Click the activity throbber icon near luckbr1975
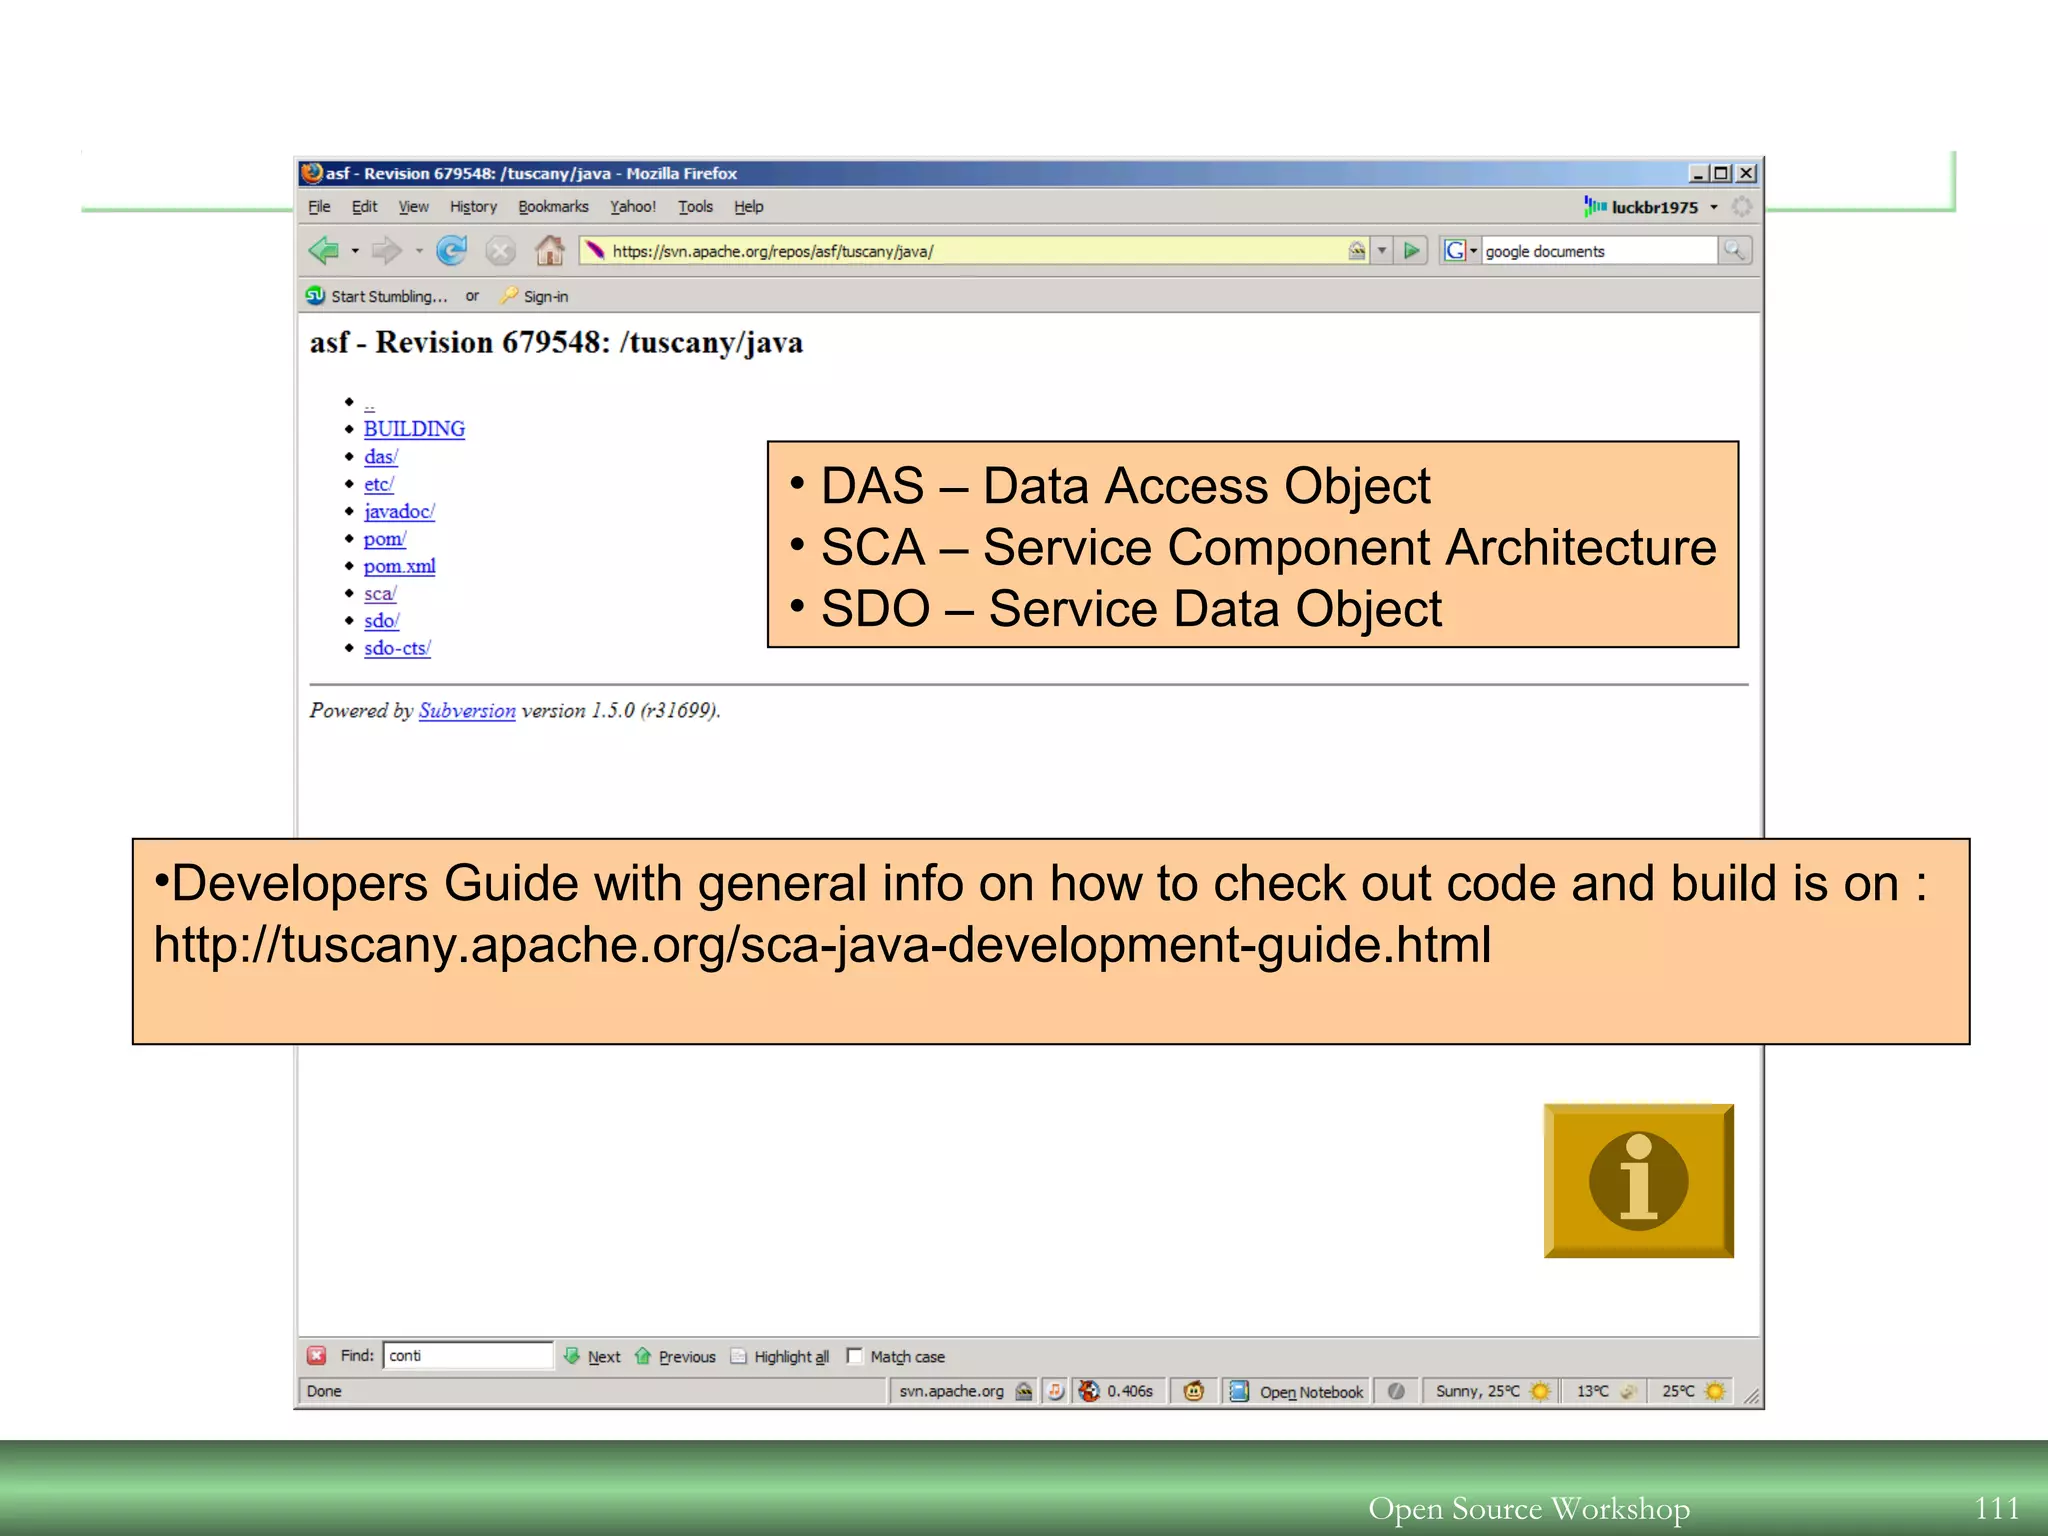The width and height of the screenshot is (2048, 1536). (x=1741, y=207)
